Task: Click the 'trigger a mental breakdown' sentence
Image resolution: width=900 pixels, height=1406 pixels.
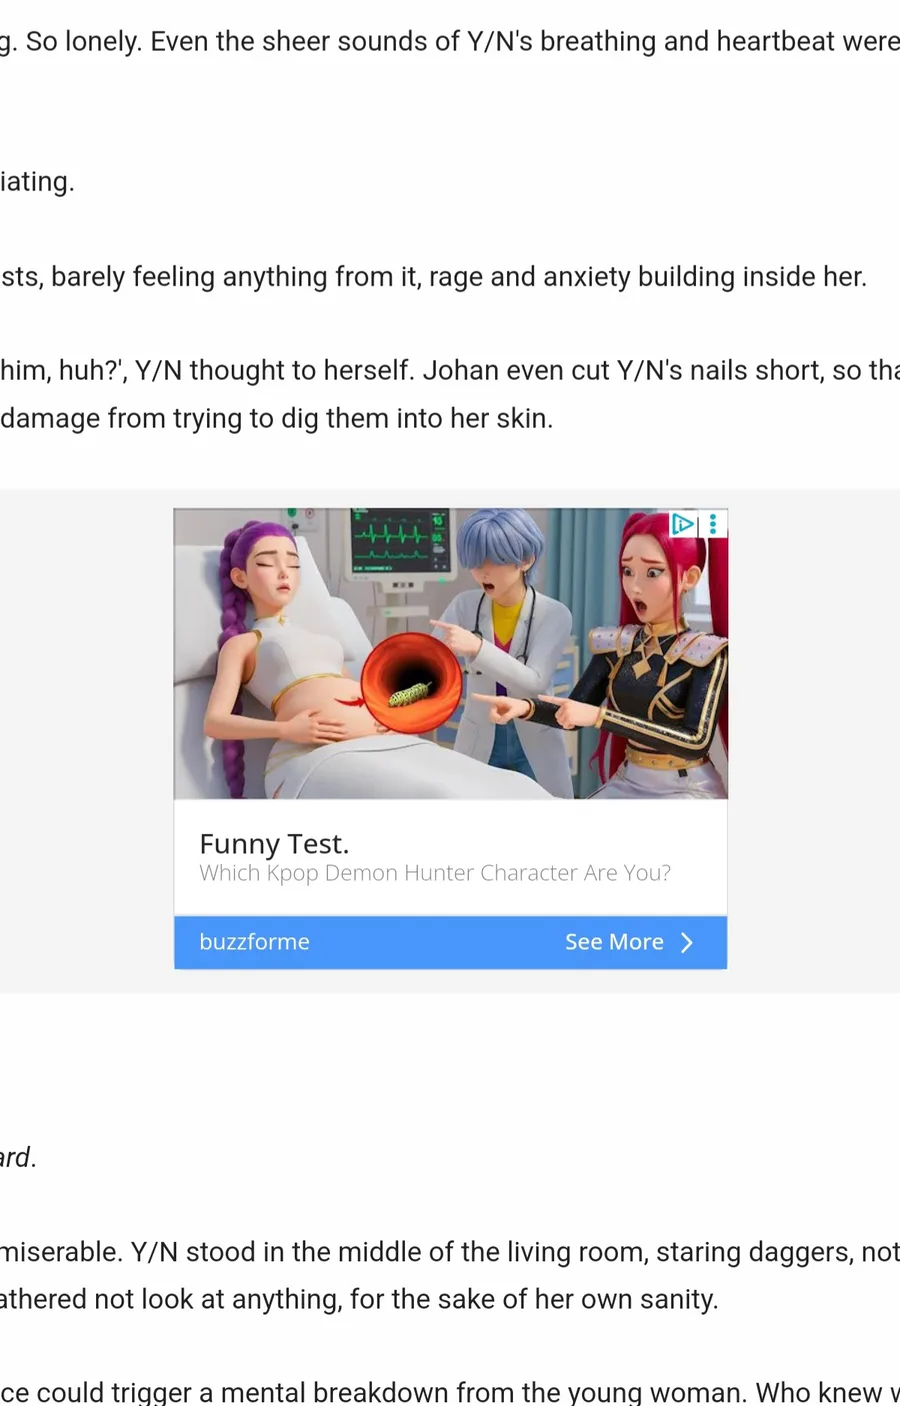Action: coord(450,1392)
